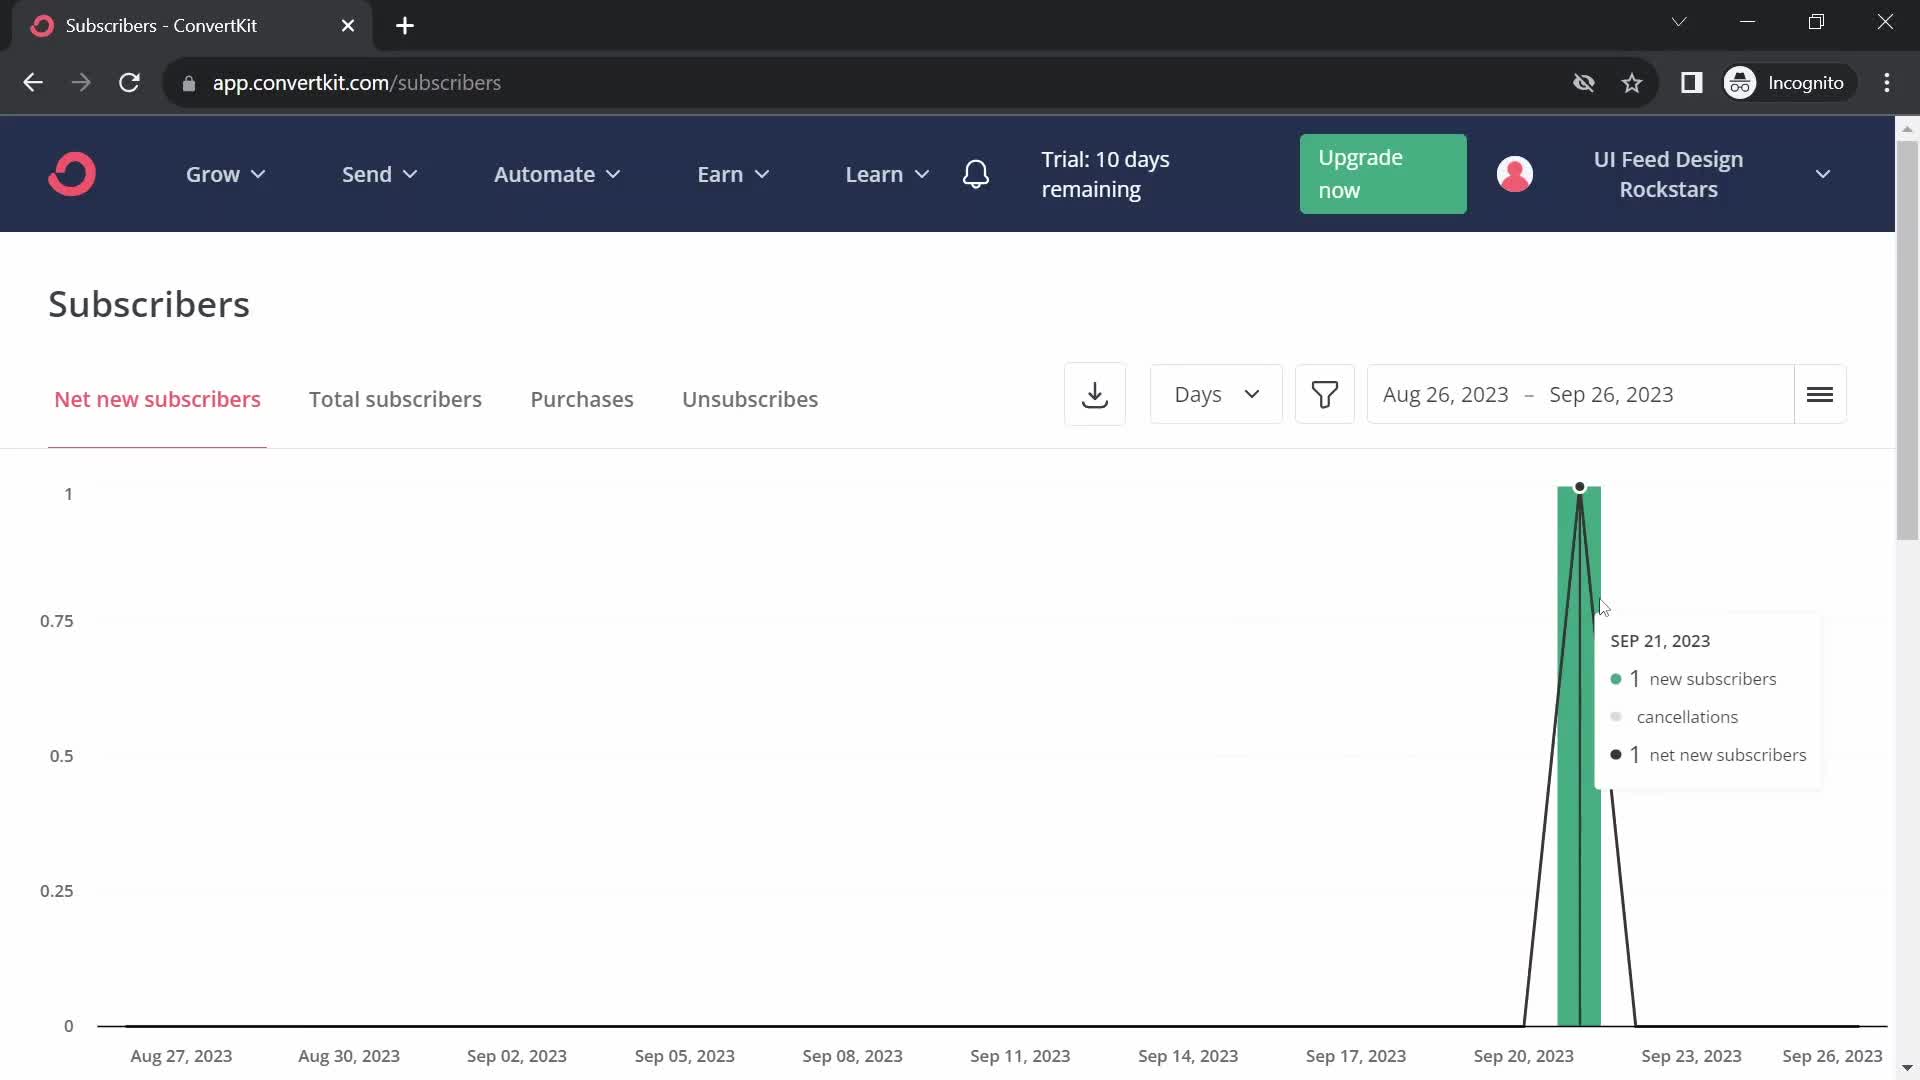Image resolution: width=1920 pixels, height=1080 pixels.
Task: Expand the Send navigation dropdown
Action: point(378,173)
